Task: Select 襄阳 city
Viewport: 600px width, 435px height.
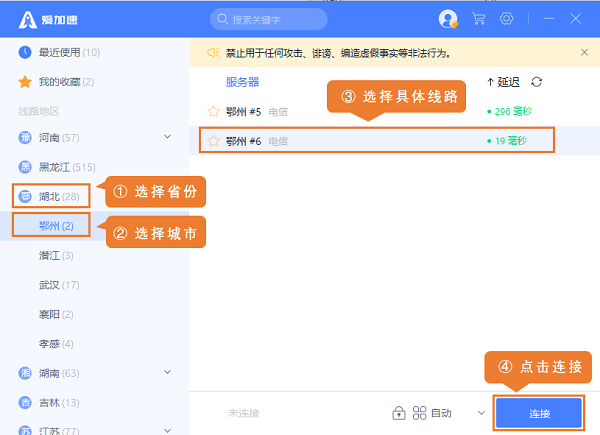Action: (x=56, y=314)
